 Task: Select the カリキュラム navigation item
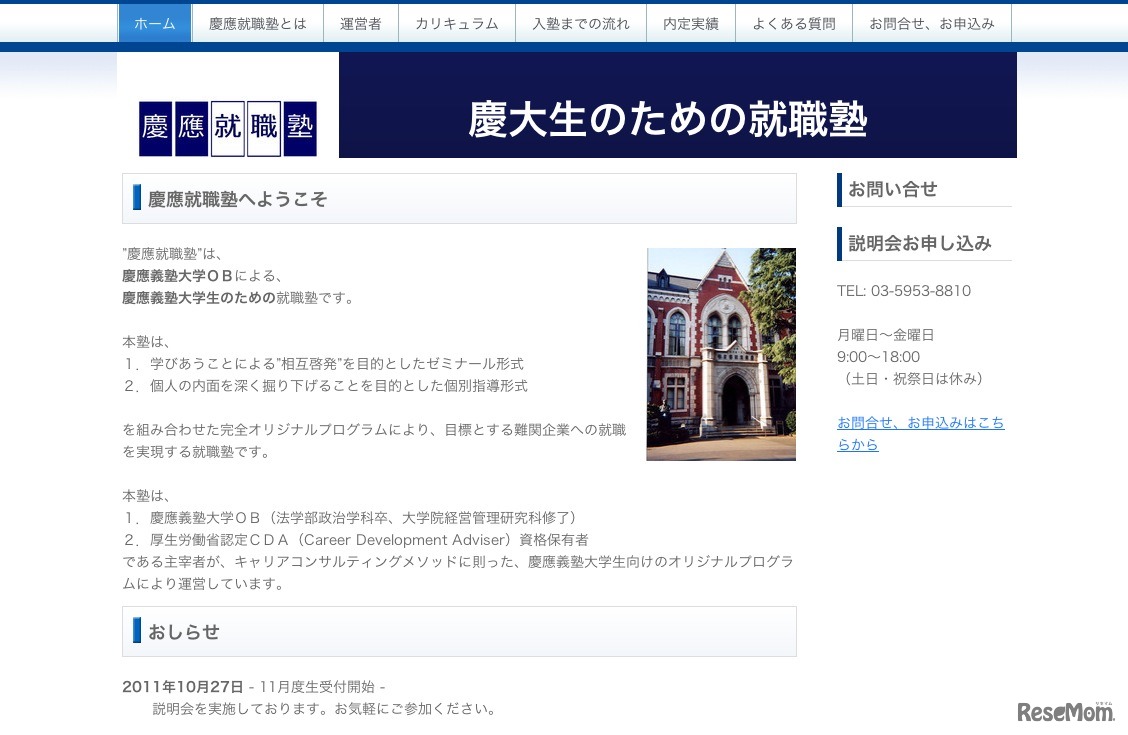(456, 24)
